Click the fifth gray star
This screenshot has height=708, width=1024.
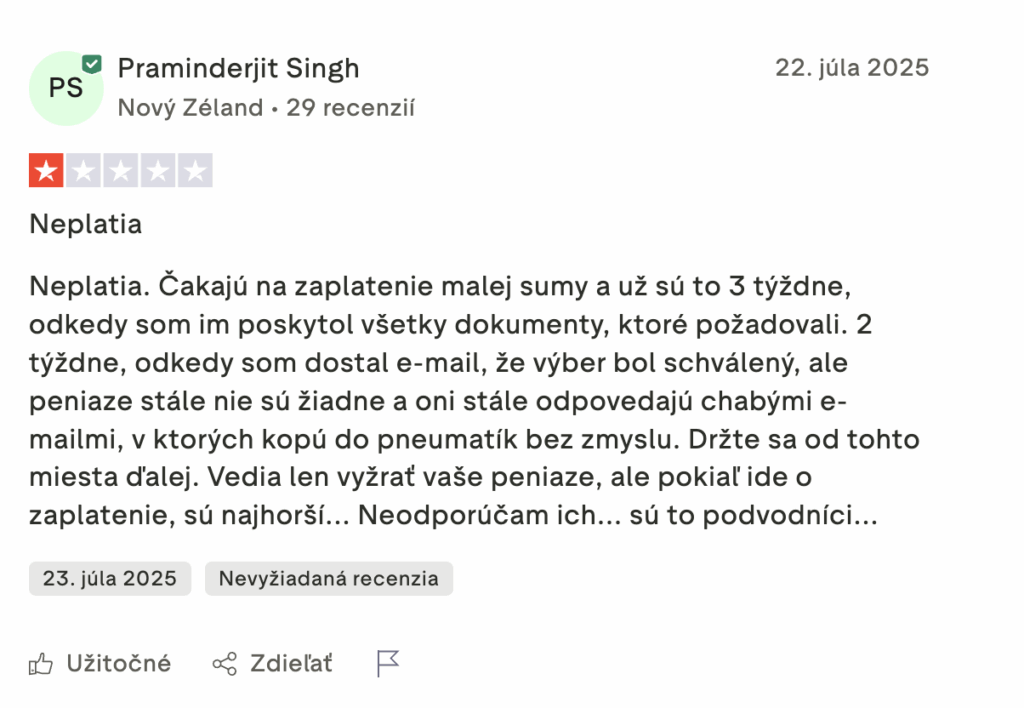click(x=195, y=171)
